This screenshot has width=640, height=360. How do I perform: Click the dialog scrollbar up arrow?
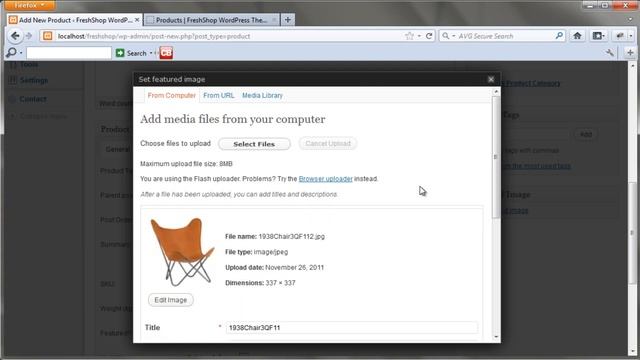[496, 92]
